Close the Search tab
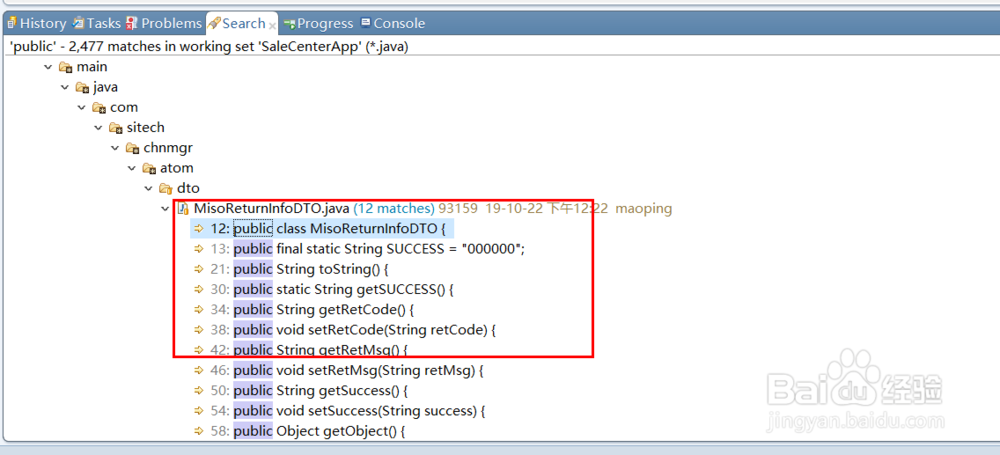 [x=272, y=26]
